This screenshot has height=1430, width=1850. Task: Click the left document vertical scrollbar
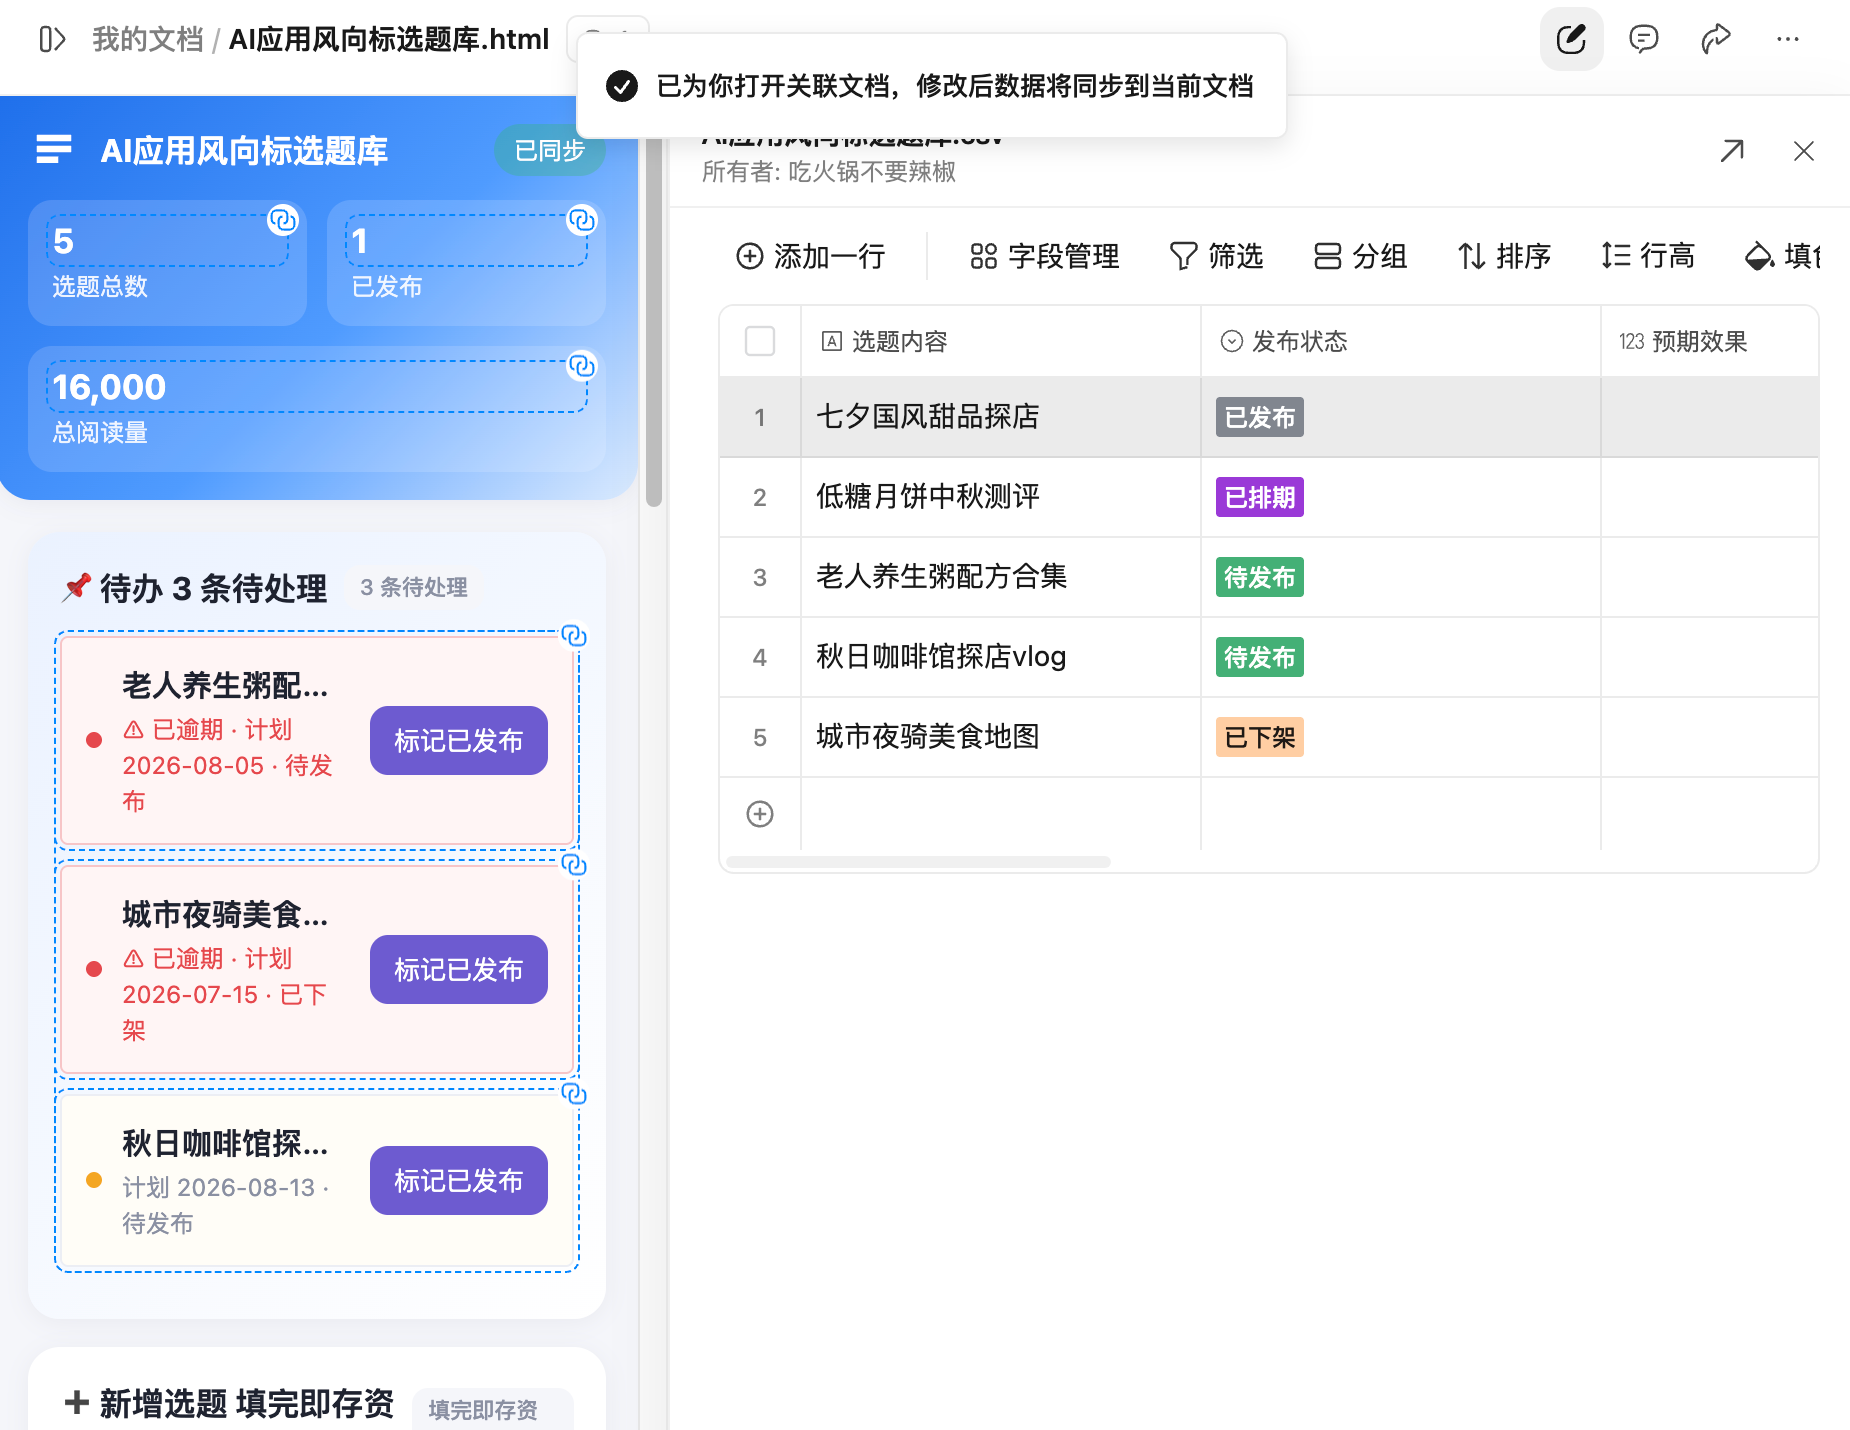654,320
